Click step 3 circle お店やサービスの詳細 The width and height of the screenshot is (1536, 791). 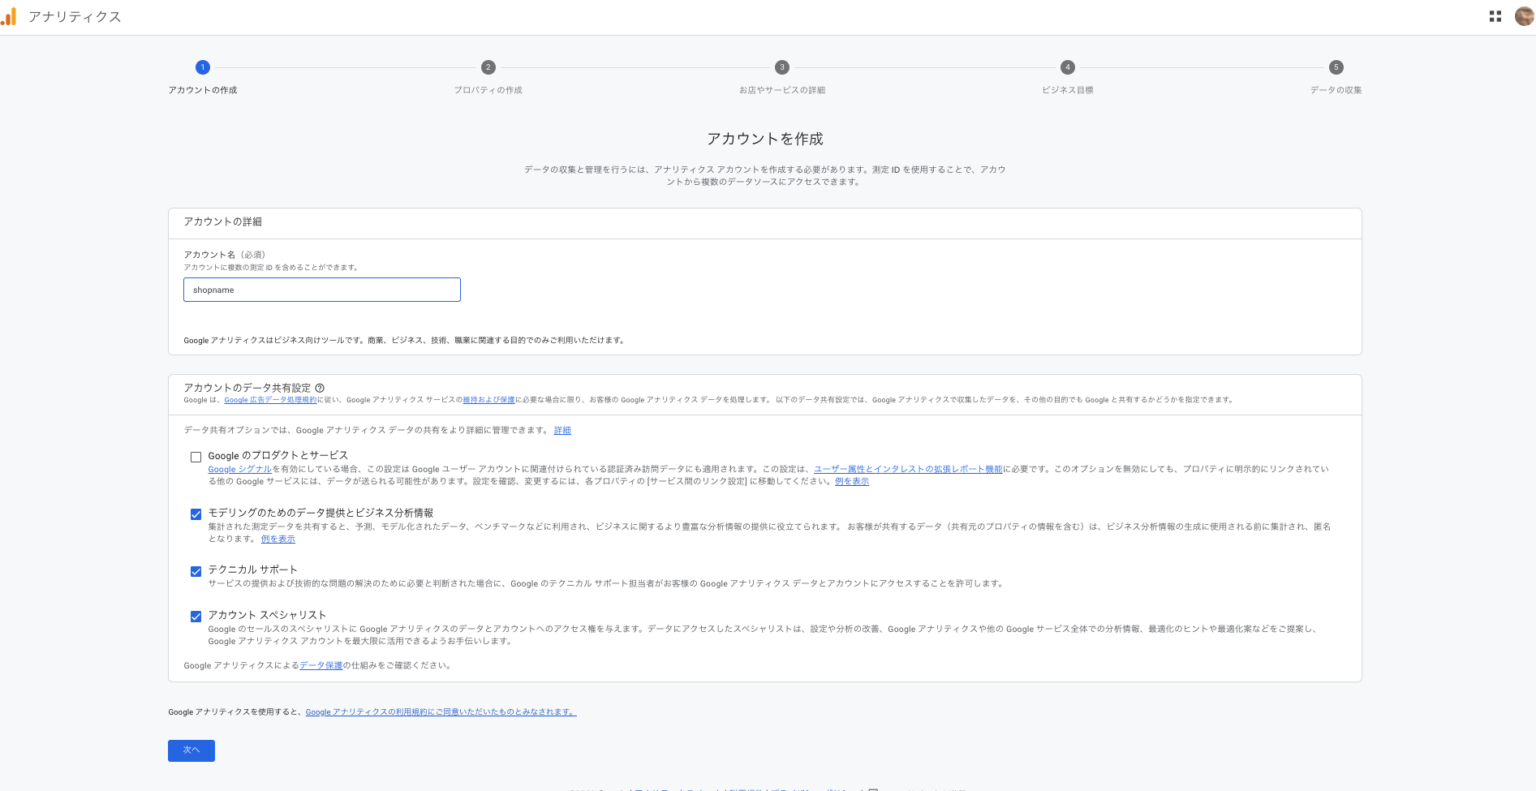(782, 67)
